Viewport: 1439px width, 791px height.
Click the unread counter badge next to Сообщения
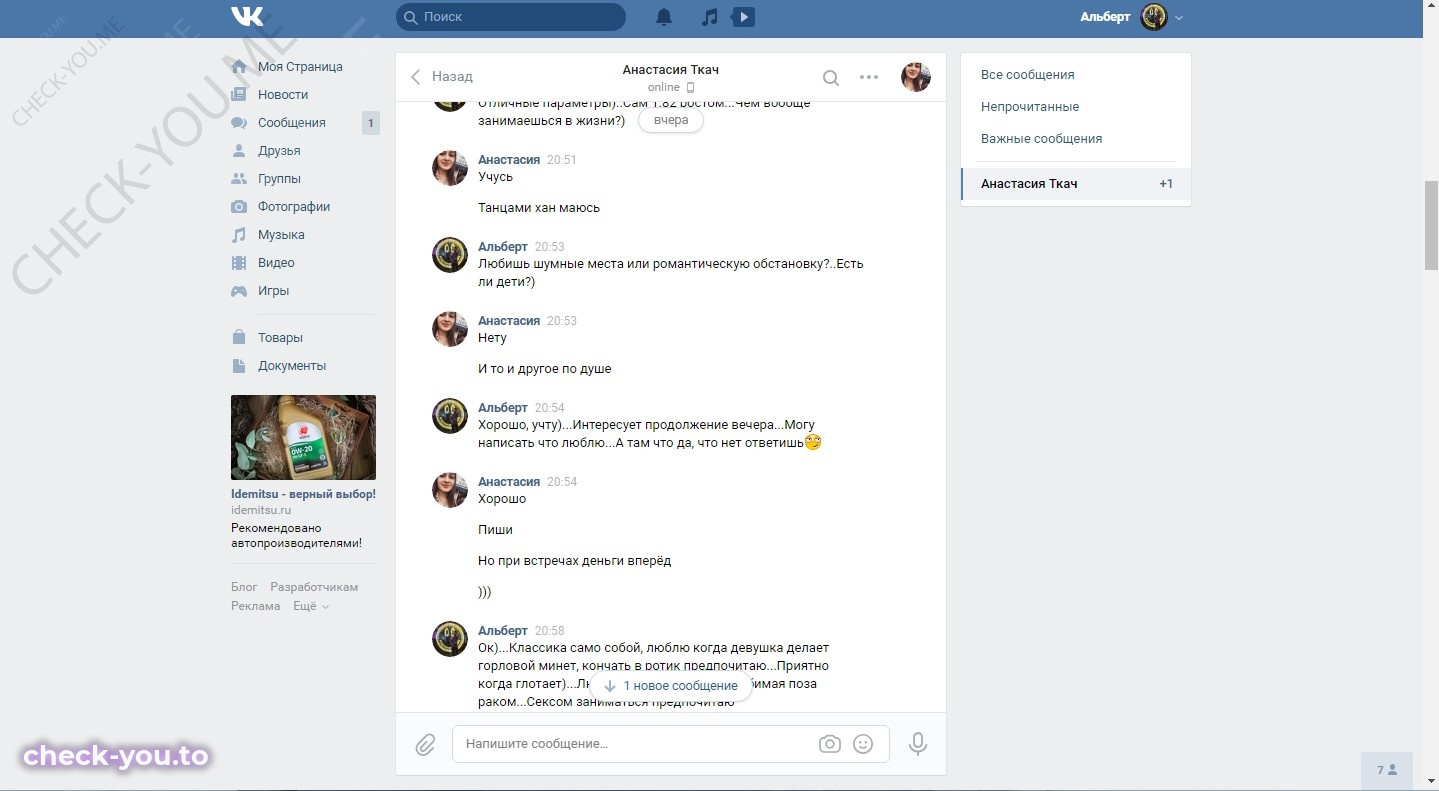pyautogui.click(x=370, y=123)
